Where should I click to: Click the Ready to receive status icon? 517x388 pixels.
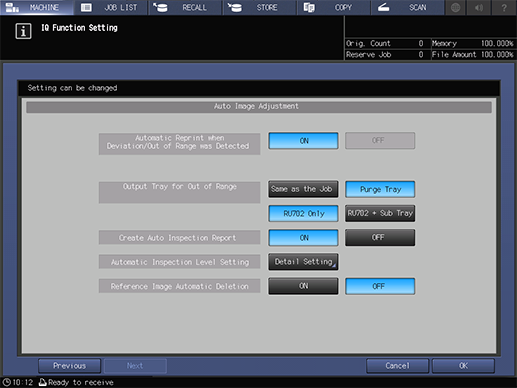[x=43, y=382]
